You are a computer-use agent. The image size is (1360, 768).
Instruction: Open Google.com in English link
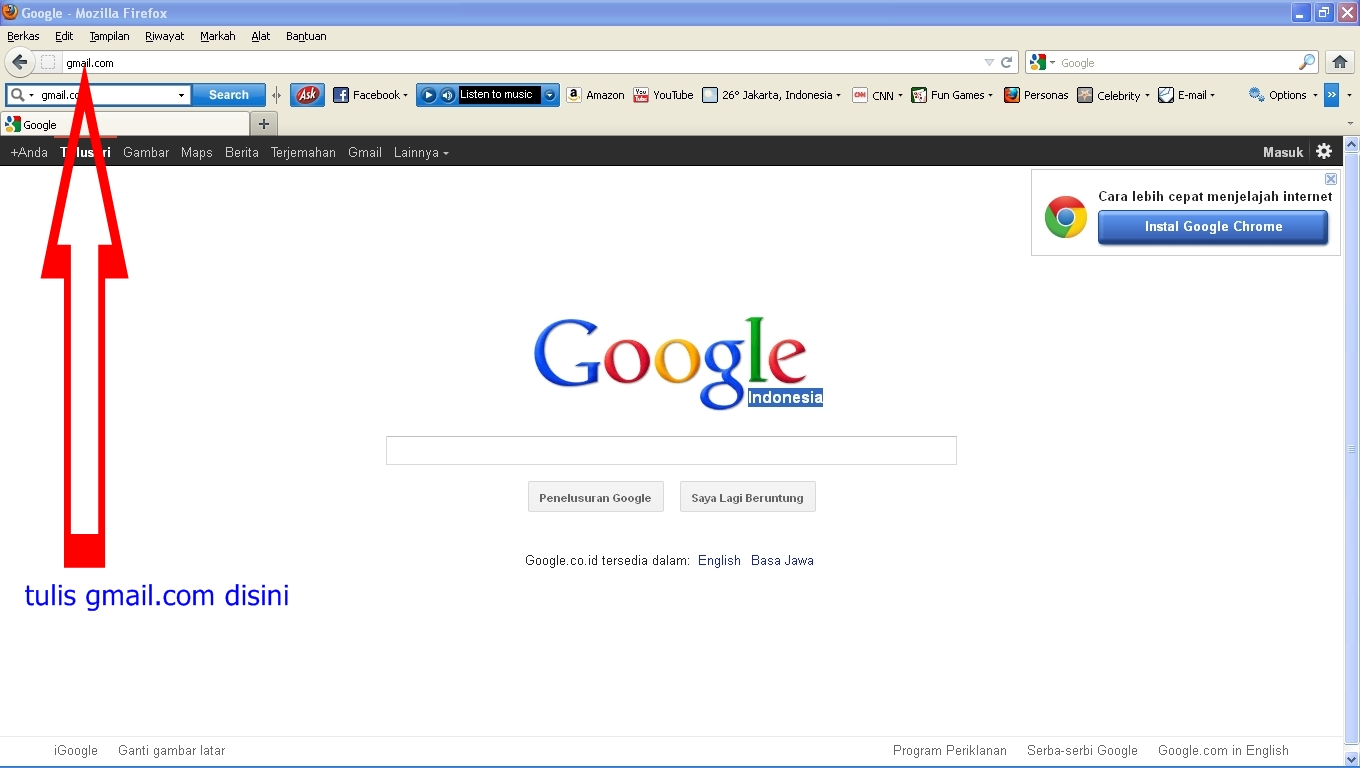coord(1223,750)
